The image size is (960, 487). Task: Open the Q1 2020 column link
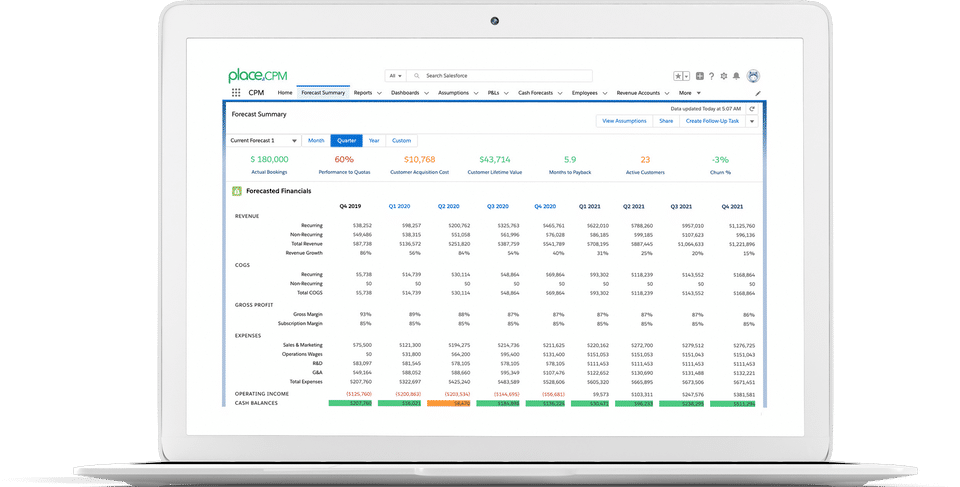pos(399,206)
